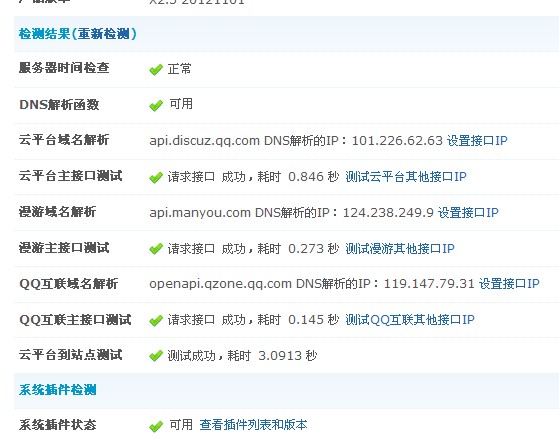
Task: Click green check in 系统插件状态 row
Action: point(156,426)
